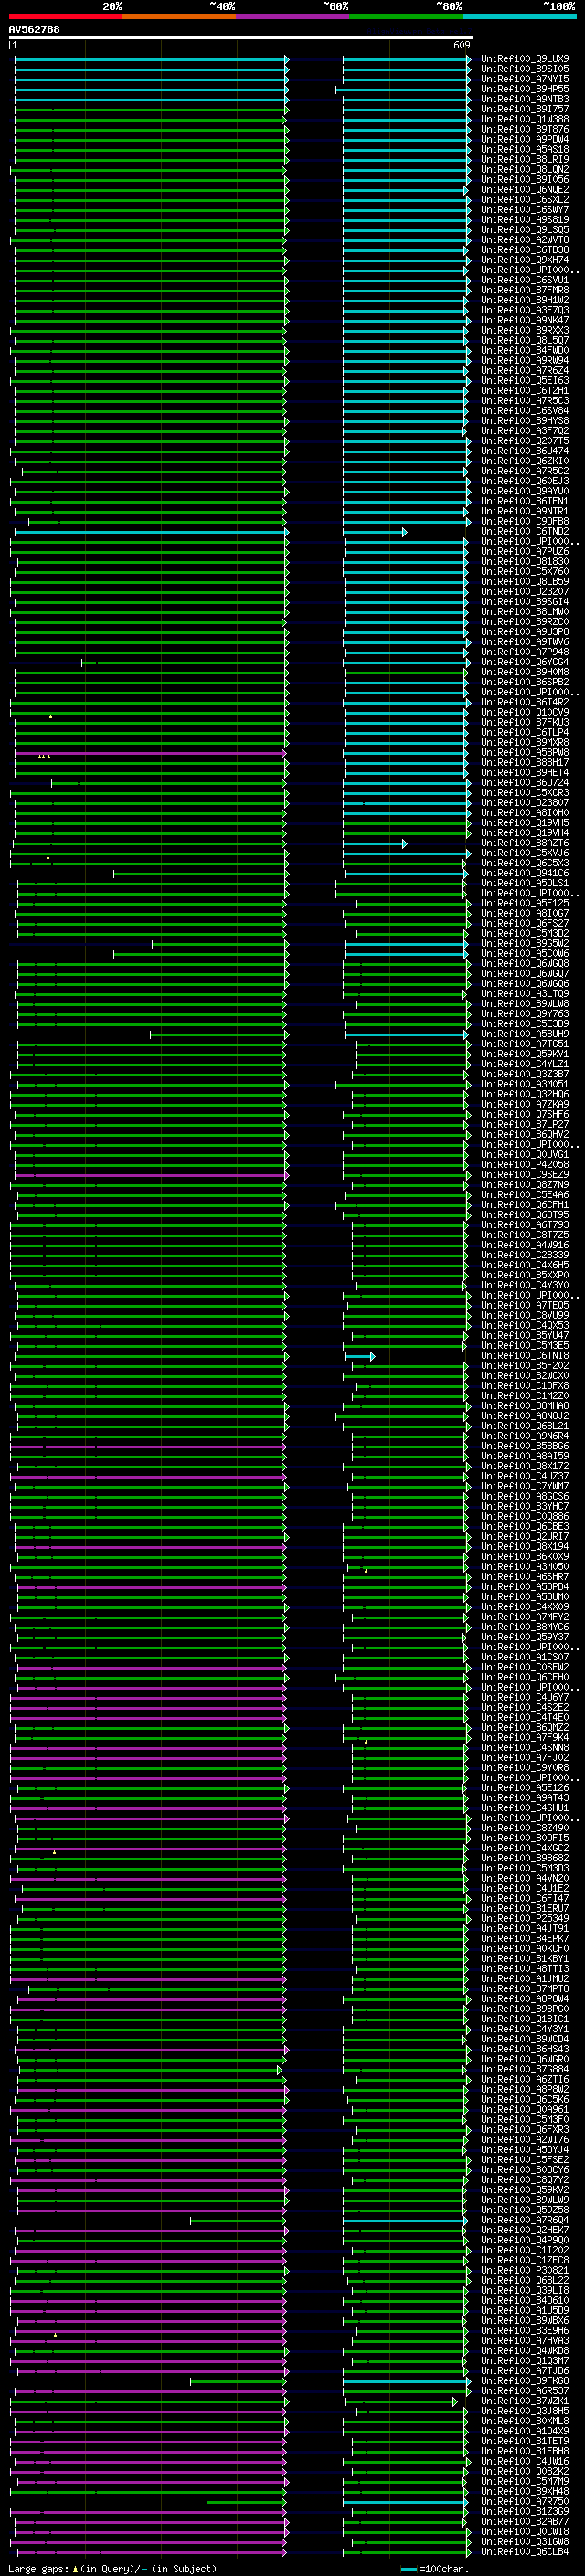Select hit label UniRef100_P30821

[x=525, y=2270]
